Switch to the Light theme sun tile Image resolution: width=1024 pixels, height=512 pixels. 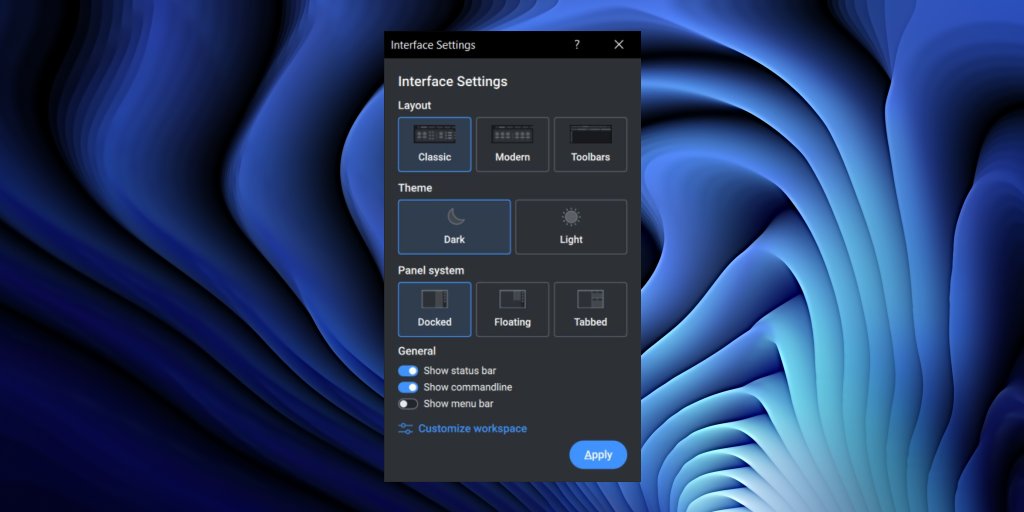click(571, 227)
